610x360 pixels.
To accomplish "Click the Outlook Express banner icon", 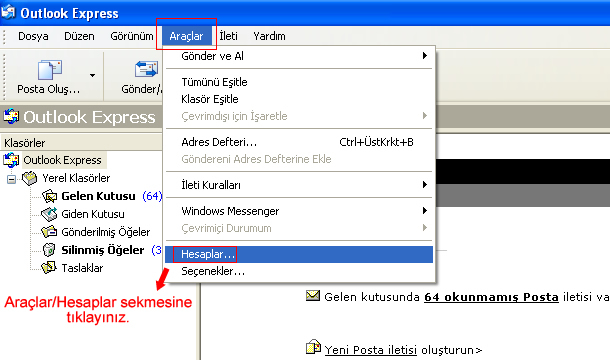I will pos(11,116).
